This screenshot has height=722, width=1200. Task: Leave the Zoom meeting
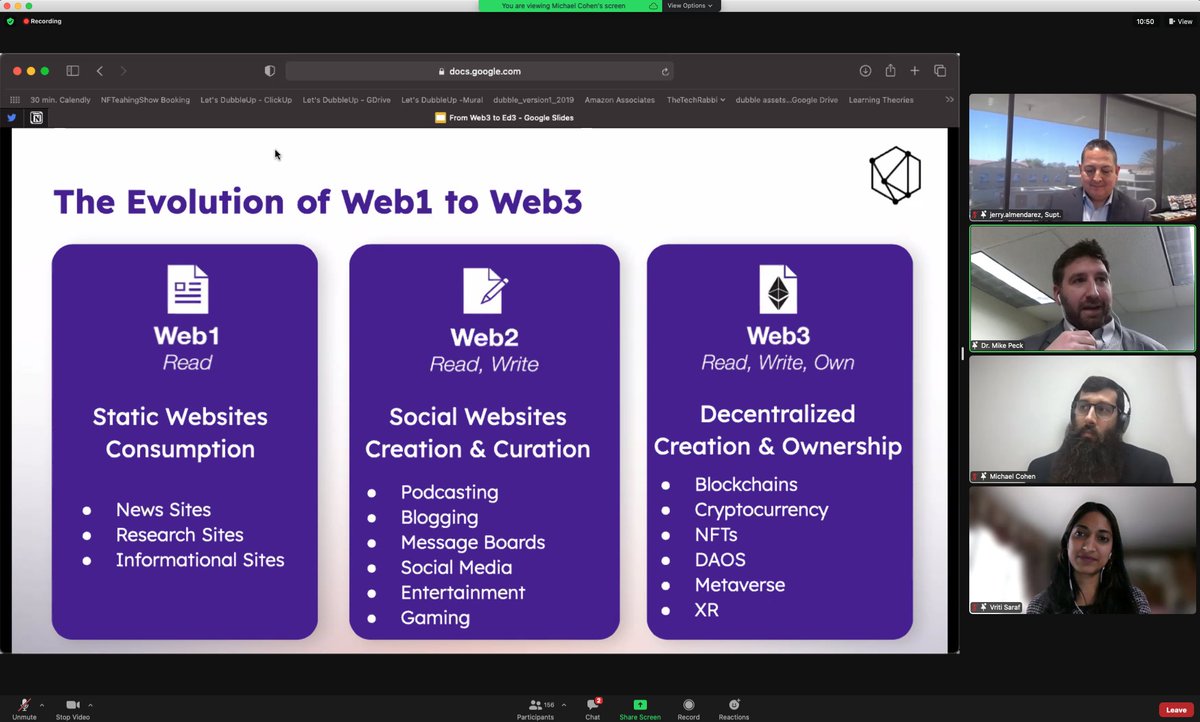1176,710
